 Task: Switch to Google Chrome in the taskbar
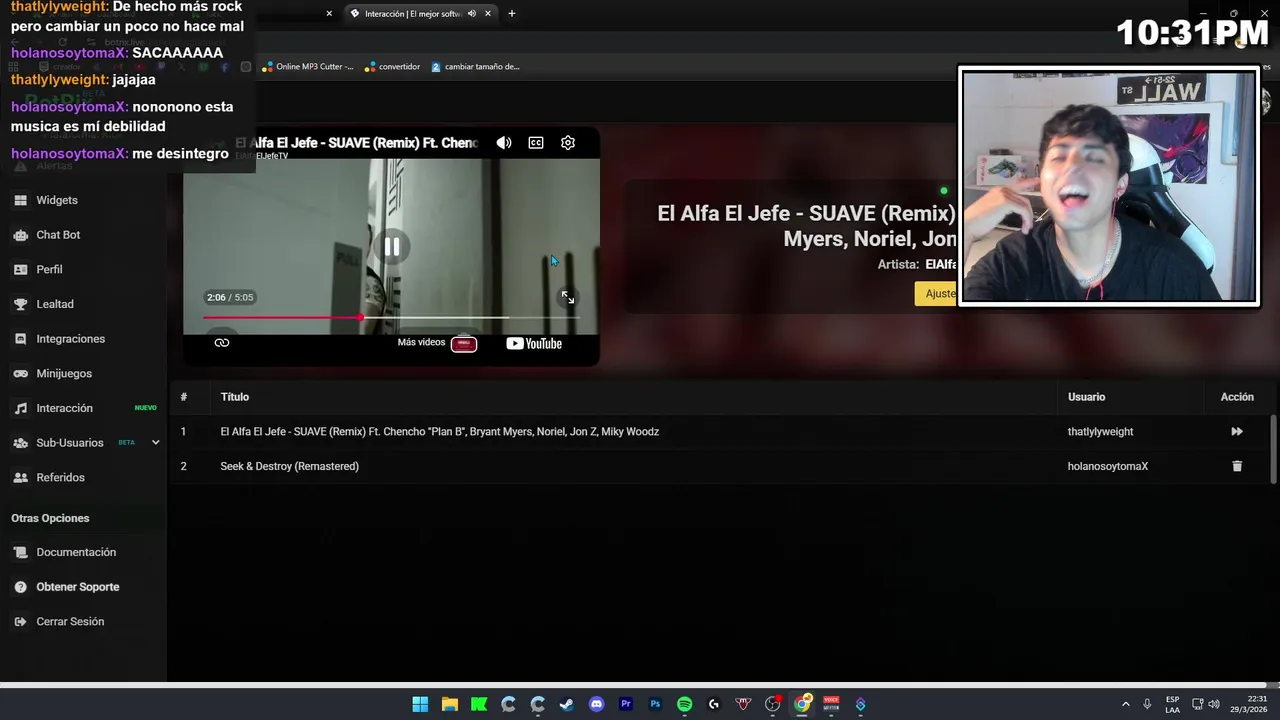802,704
